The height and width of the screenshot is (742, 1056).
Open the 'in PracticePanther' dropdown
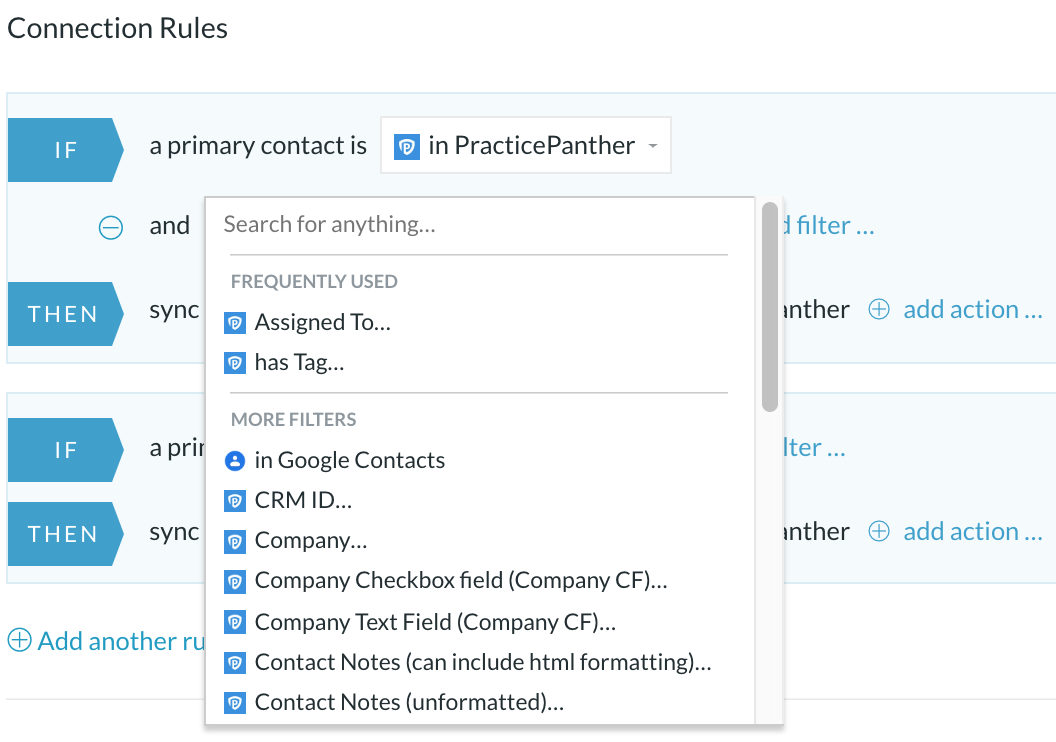click(x=525, y=145)
